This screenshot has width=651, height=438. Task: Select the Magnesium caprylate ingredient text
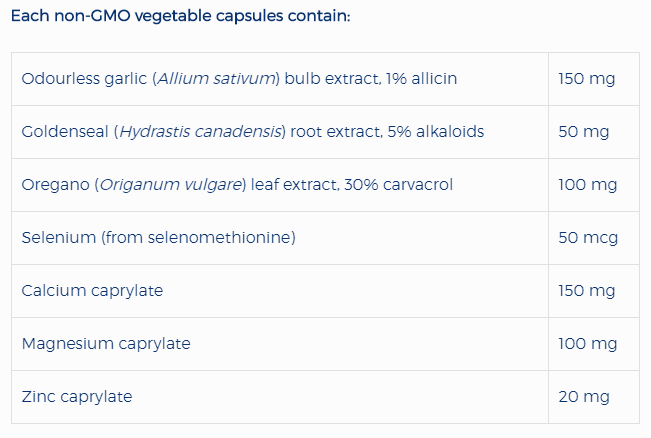(x=106, y=344)
